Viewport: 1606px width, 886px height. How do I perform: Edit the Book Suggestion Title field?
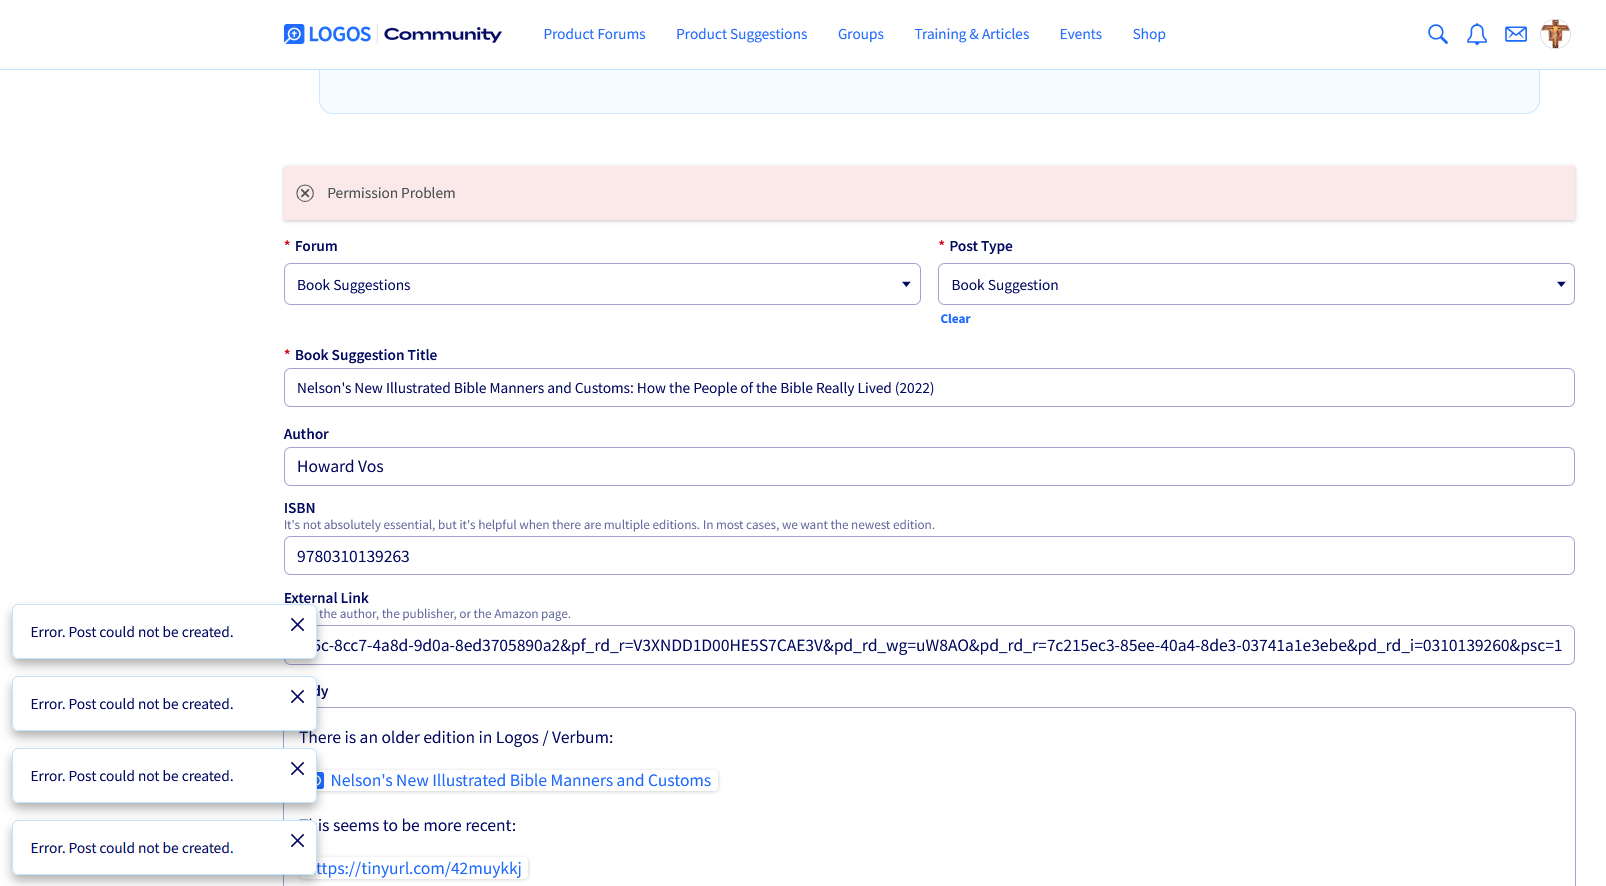click(x=929, y=388)
